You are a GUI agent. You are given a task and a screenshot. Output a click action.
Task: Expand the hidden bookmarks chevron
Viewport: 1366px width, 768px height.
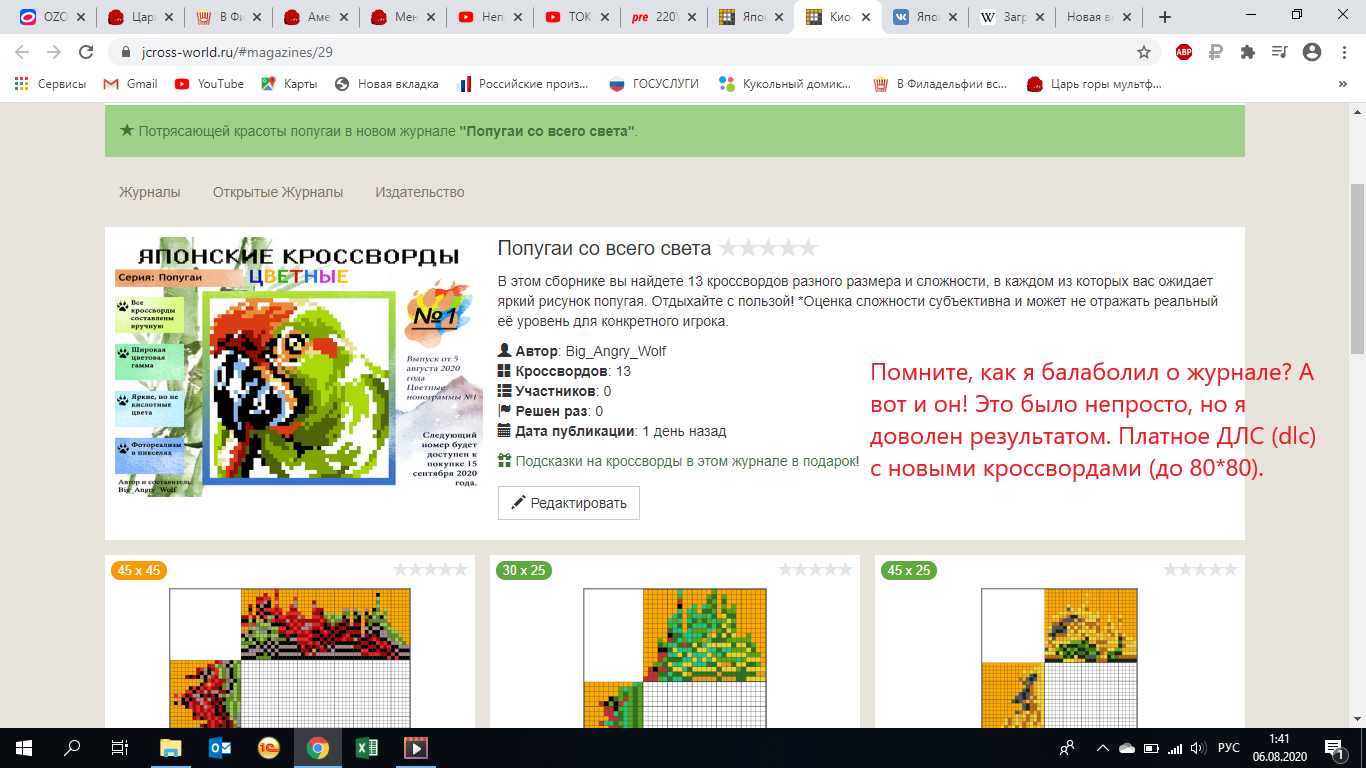point(1342,84)
